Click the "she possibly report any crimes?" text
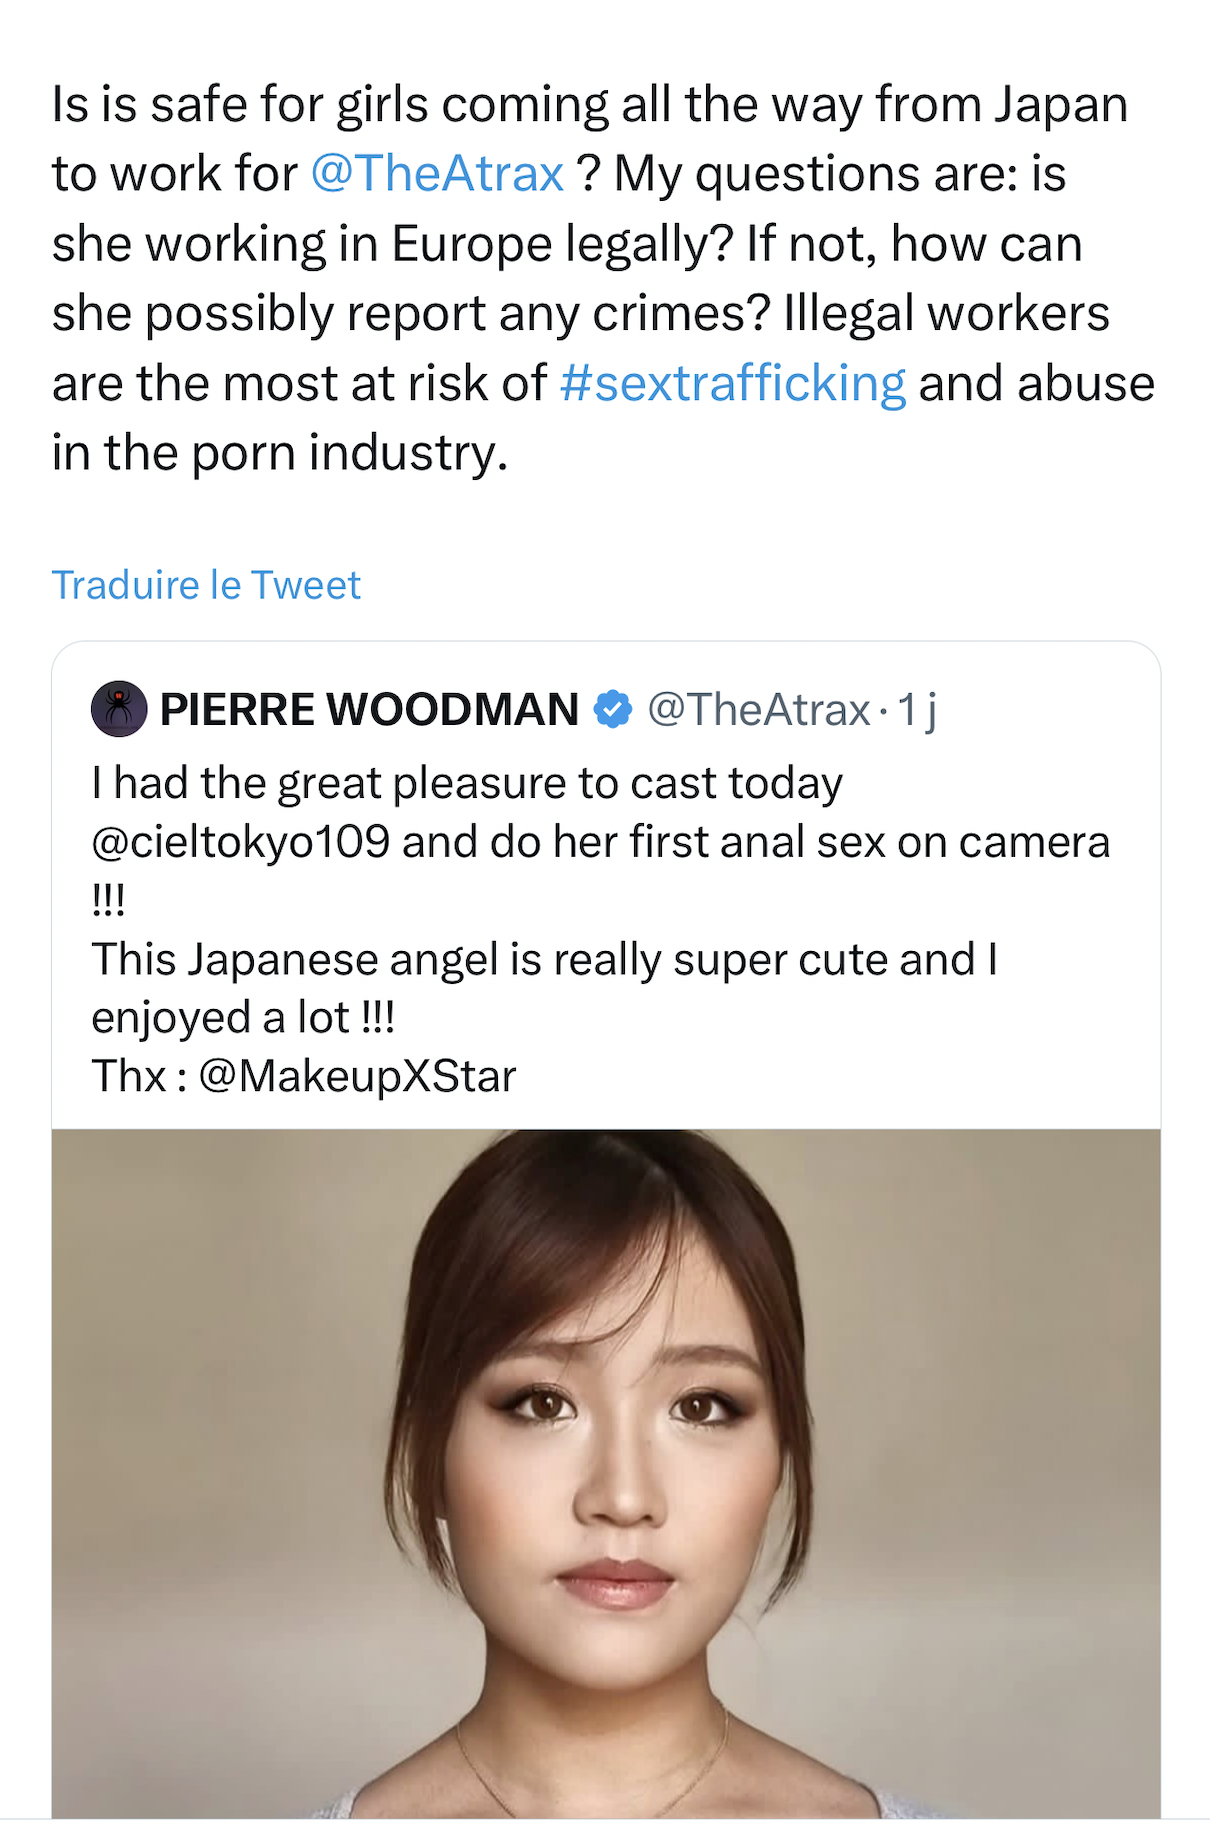The width and height of the screenshot is (1210, 1836). click(411, 314)
